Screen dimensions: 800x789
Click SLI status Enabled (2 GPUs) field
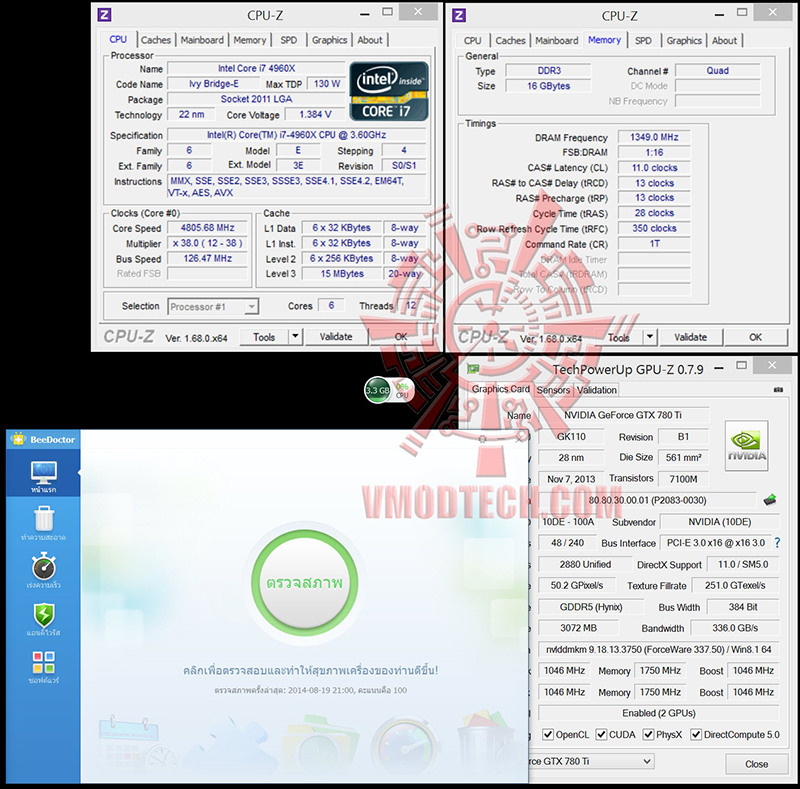pos(659,713)
